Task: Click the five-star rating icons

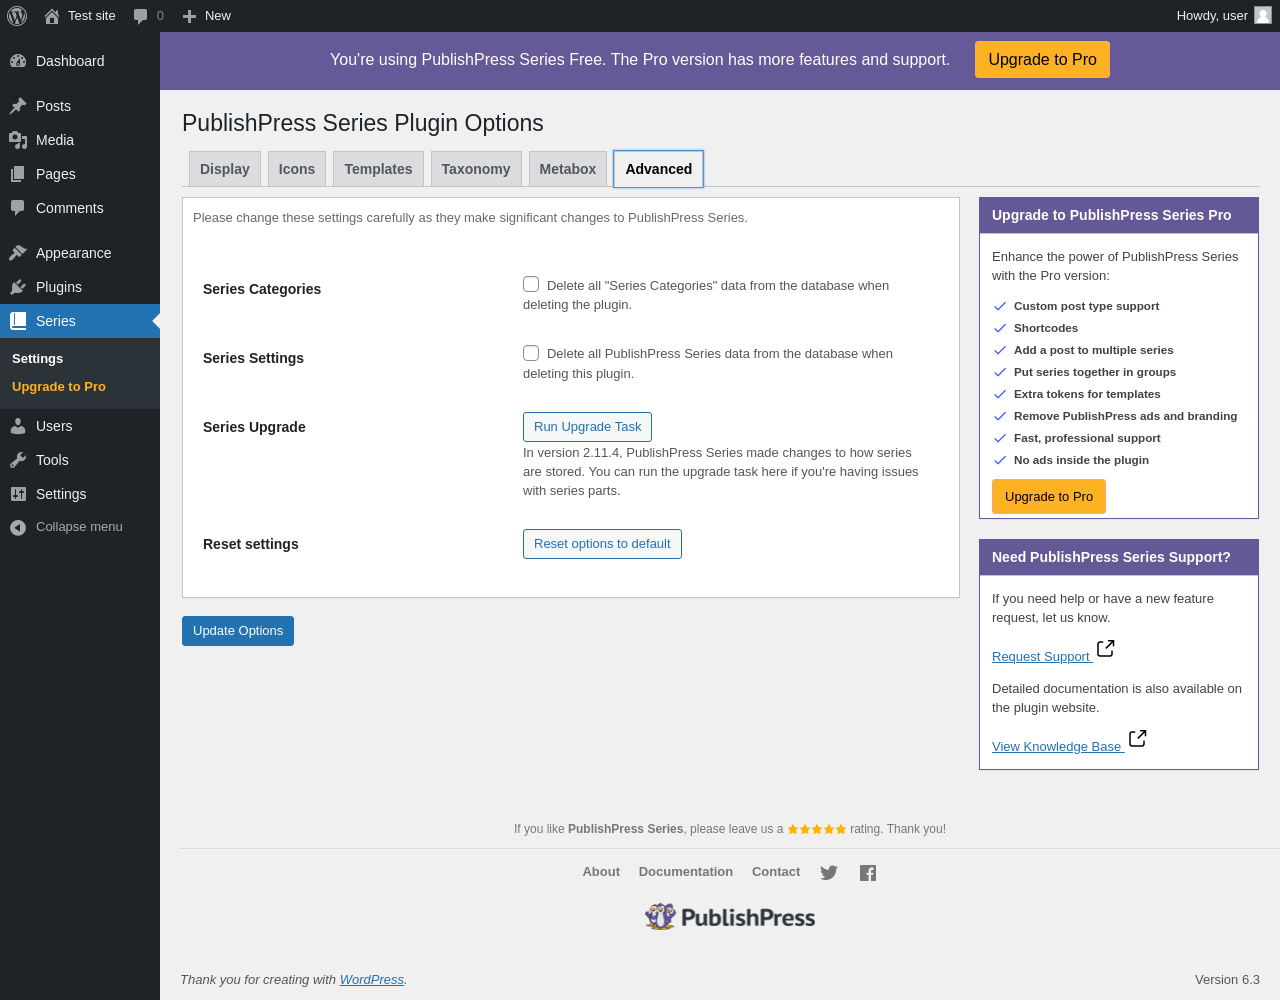Action: point(817,829)
